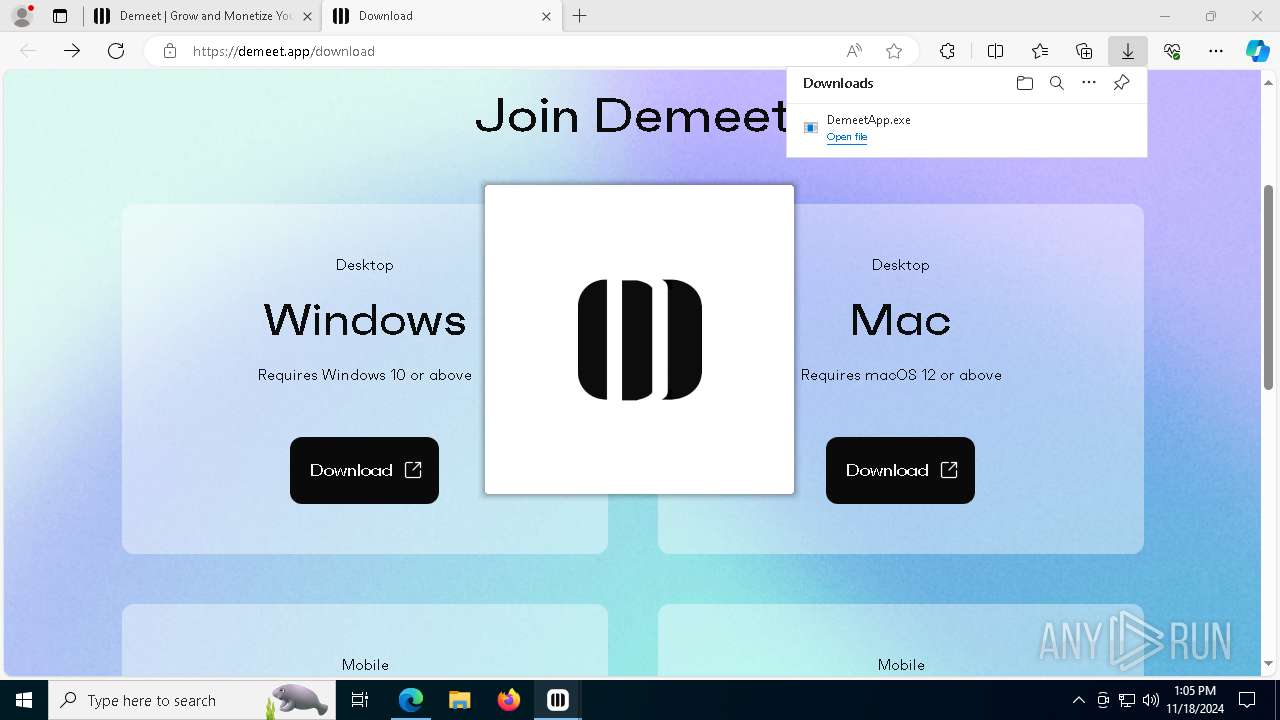Click Requires Windows 10 or above text
This screenshot has width=1280, height=720.
point(365,375)
